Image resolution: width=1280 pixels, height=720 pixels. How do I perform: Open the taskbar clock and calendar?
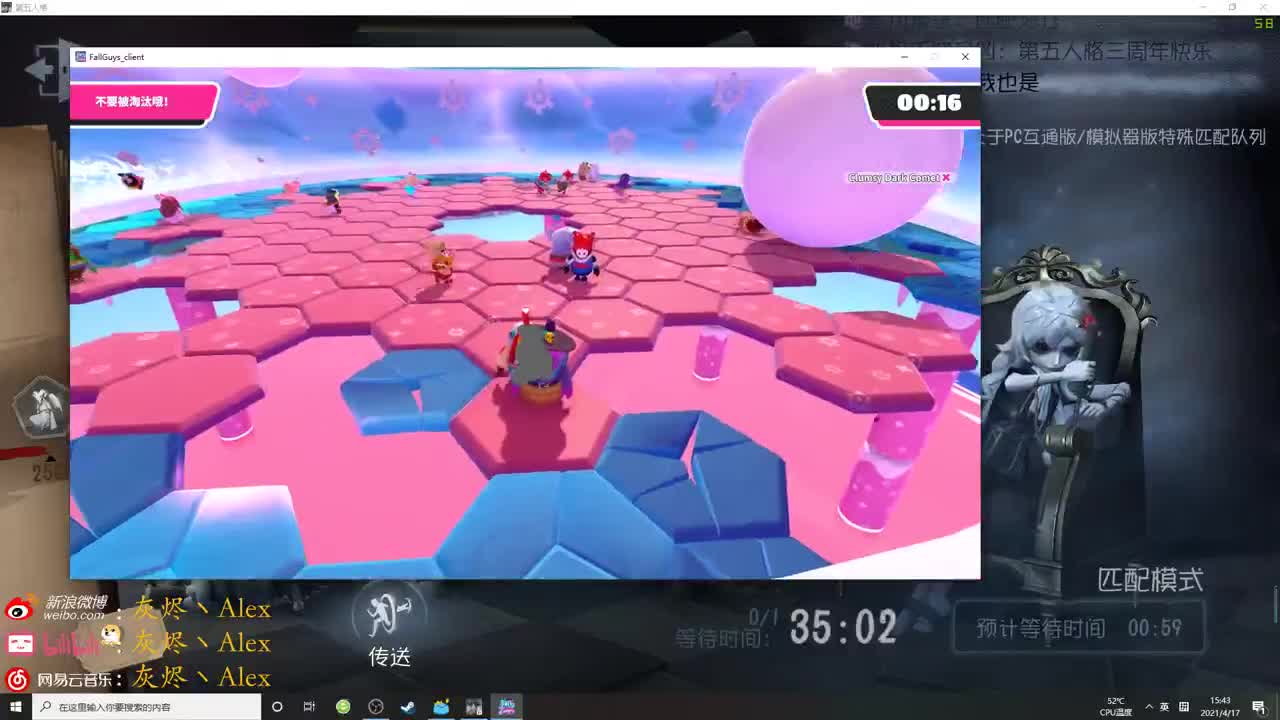1220,707
